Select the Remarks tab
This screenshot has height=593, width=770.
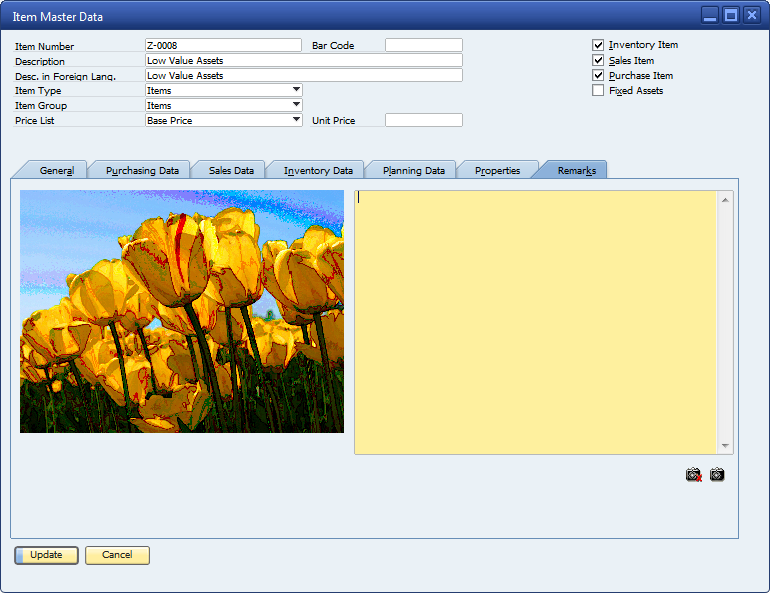[577, 170]
